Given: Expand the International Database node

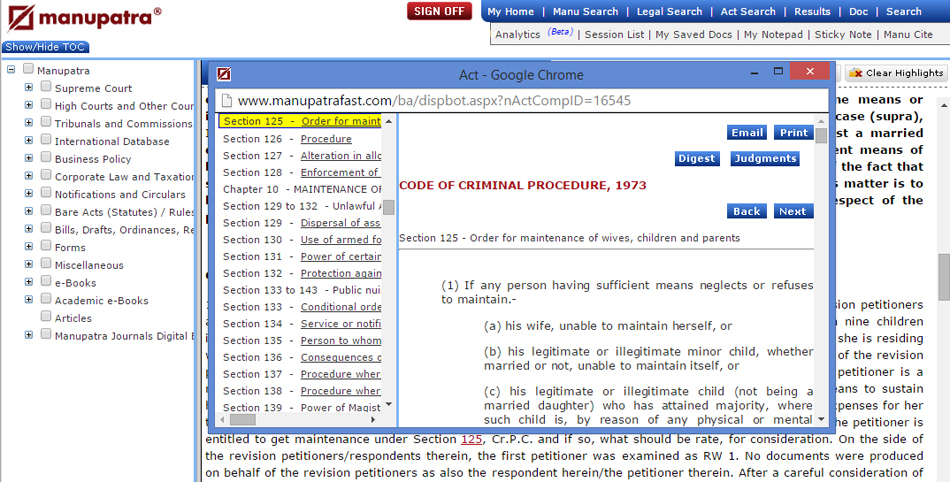Looking at the screenshot, I should [28, 140].
